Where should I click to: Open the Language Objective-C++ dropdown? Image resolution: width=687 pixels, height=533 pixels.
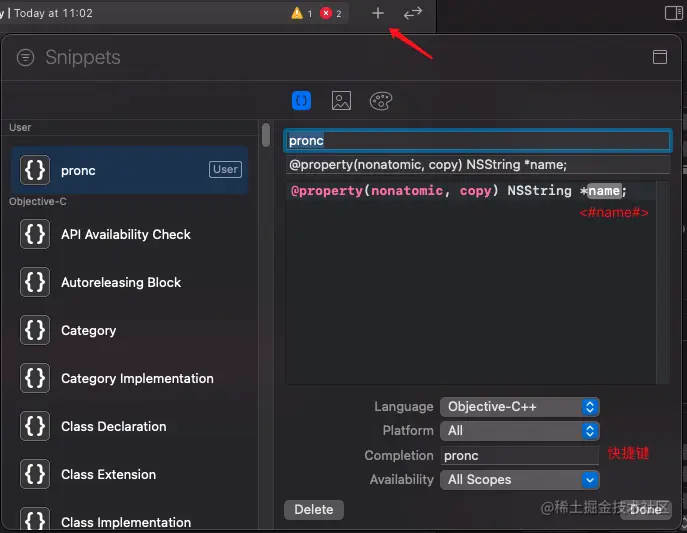coord(520,407)
